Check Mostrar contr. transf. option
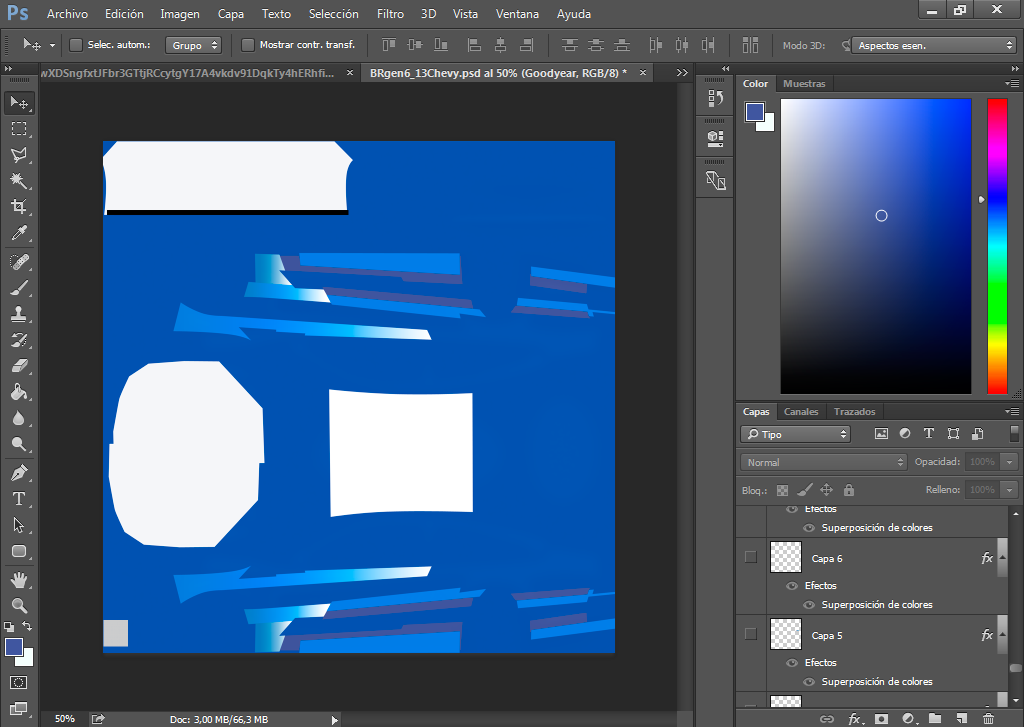 (x=248, y=45)
